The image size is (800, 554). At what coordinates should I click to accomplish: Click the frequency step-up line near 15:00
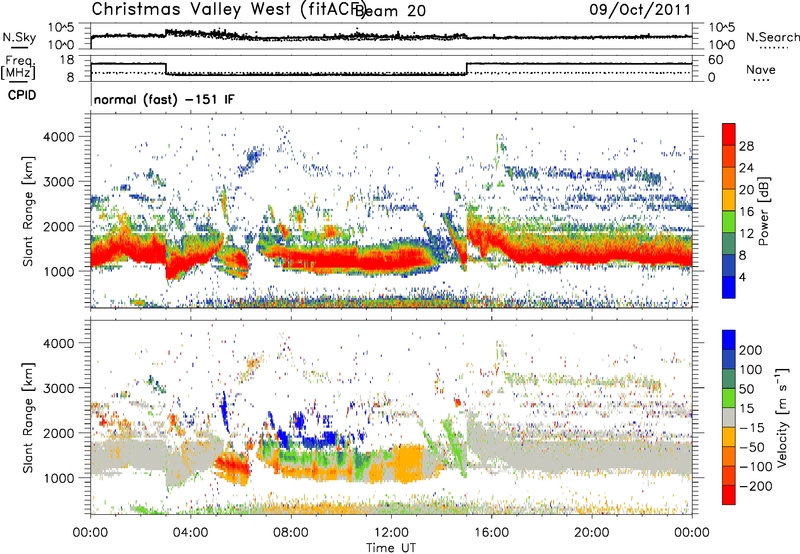click(466, 69)
